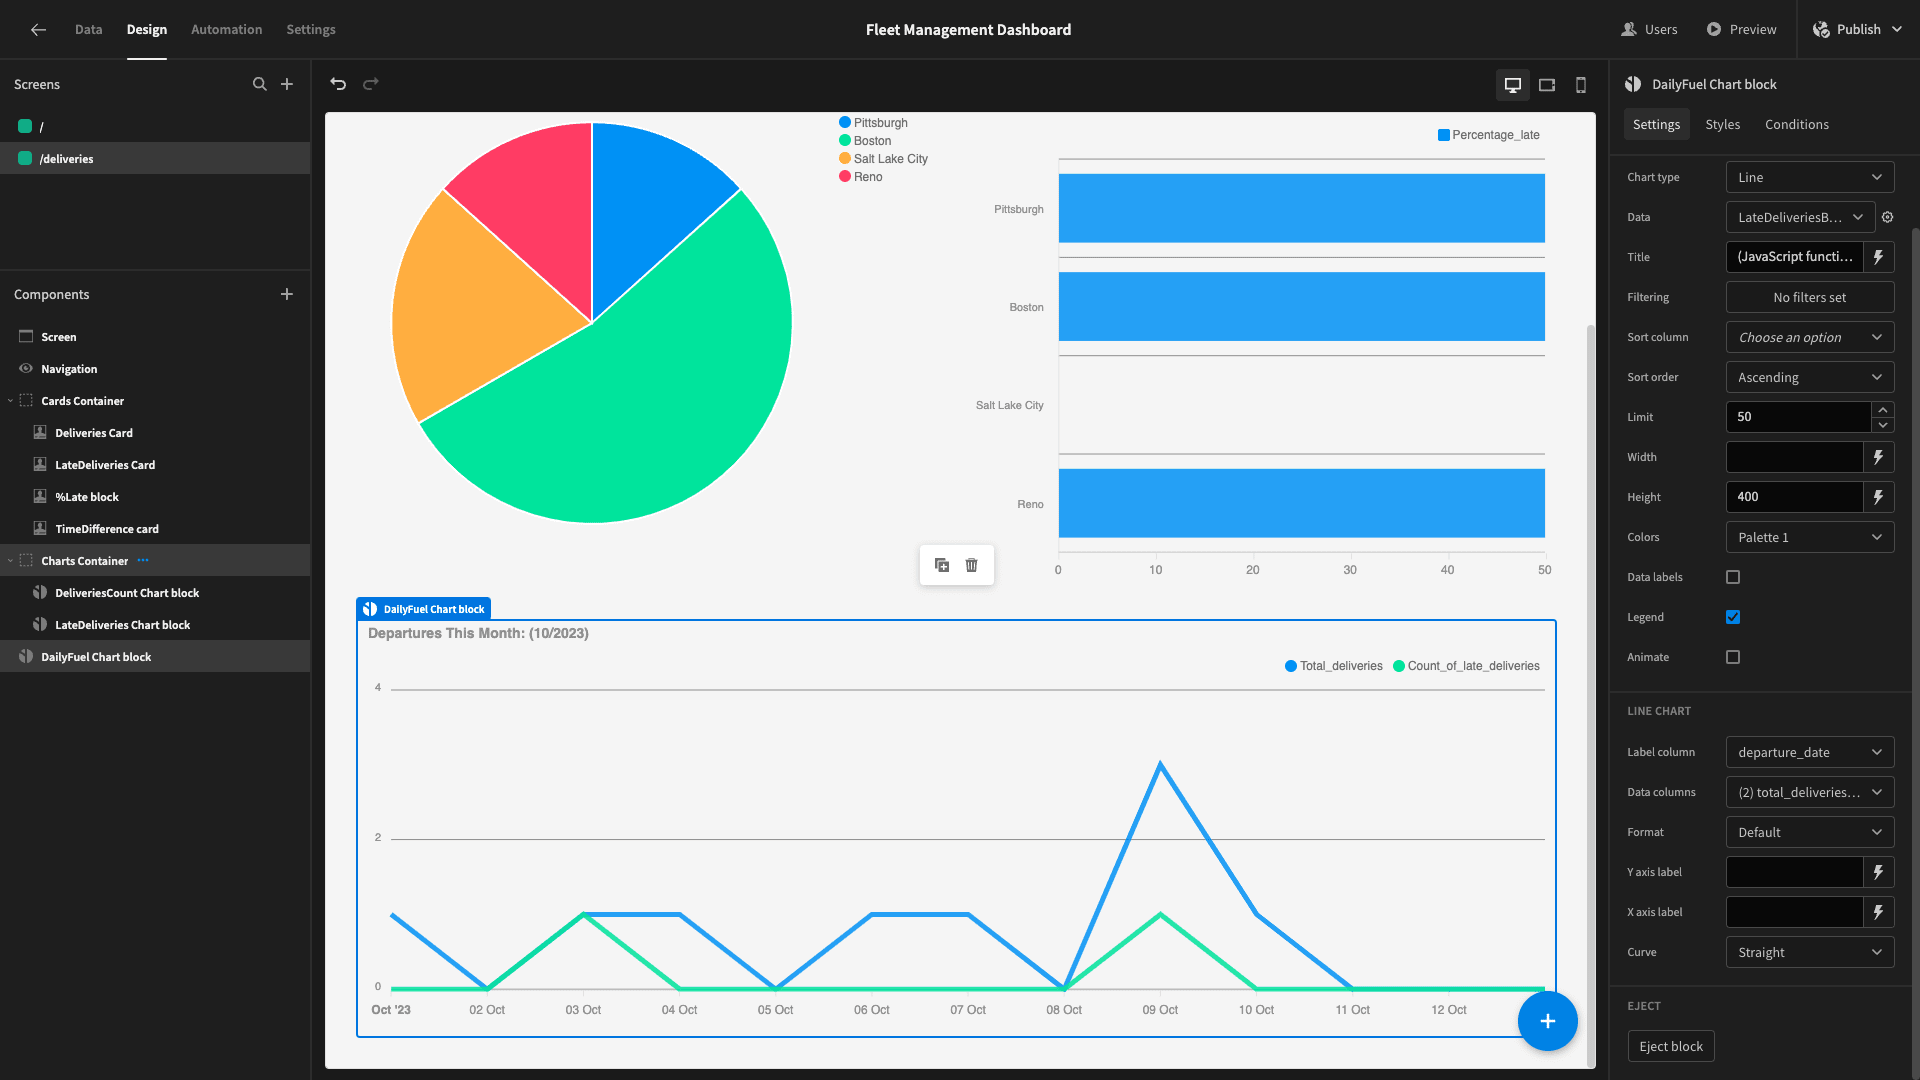This screenshot has height=1080, width=1920.
Task: Click the search screens magnifier icon
Action: [260, 84]
